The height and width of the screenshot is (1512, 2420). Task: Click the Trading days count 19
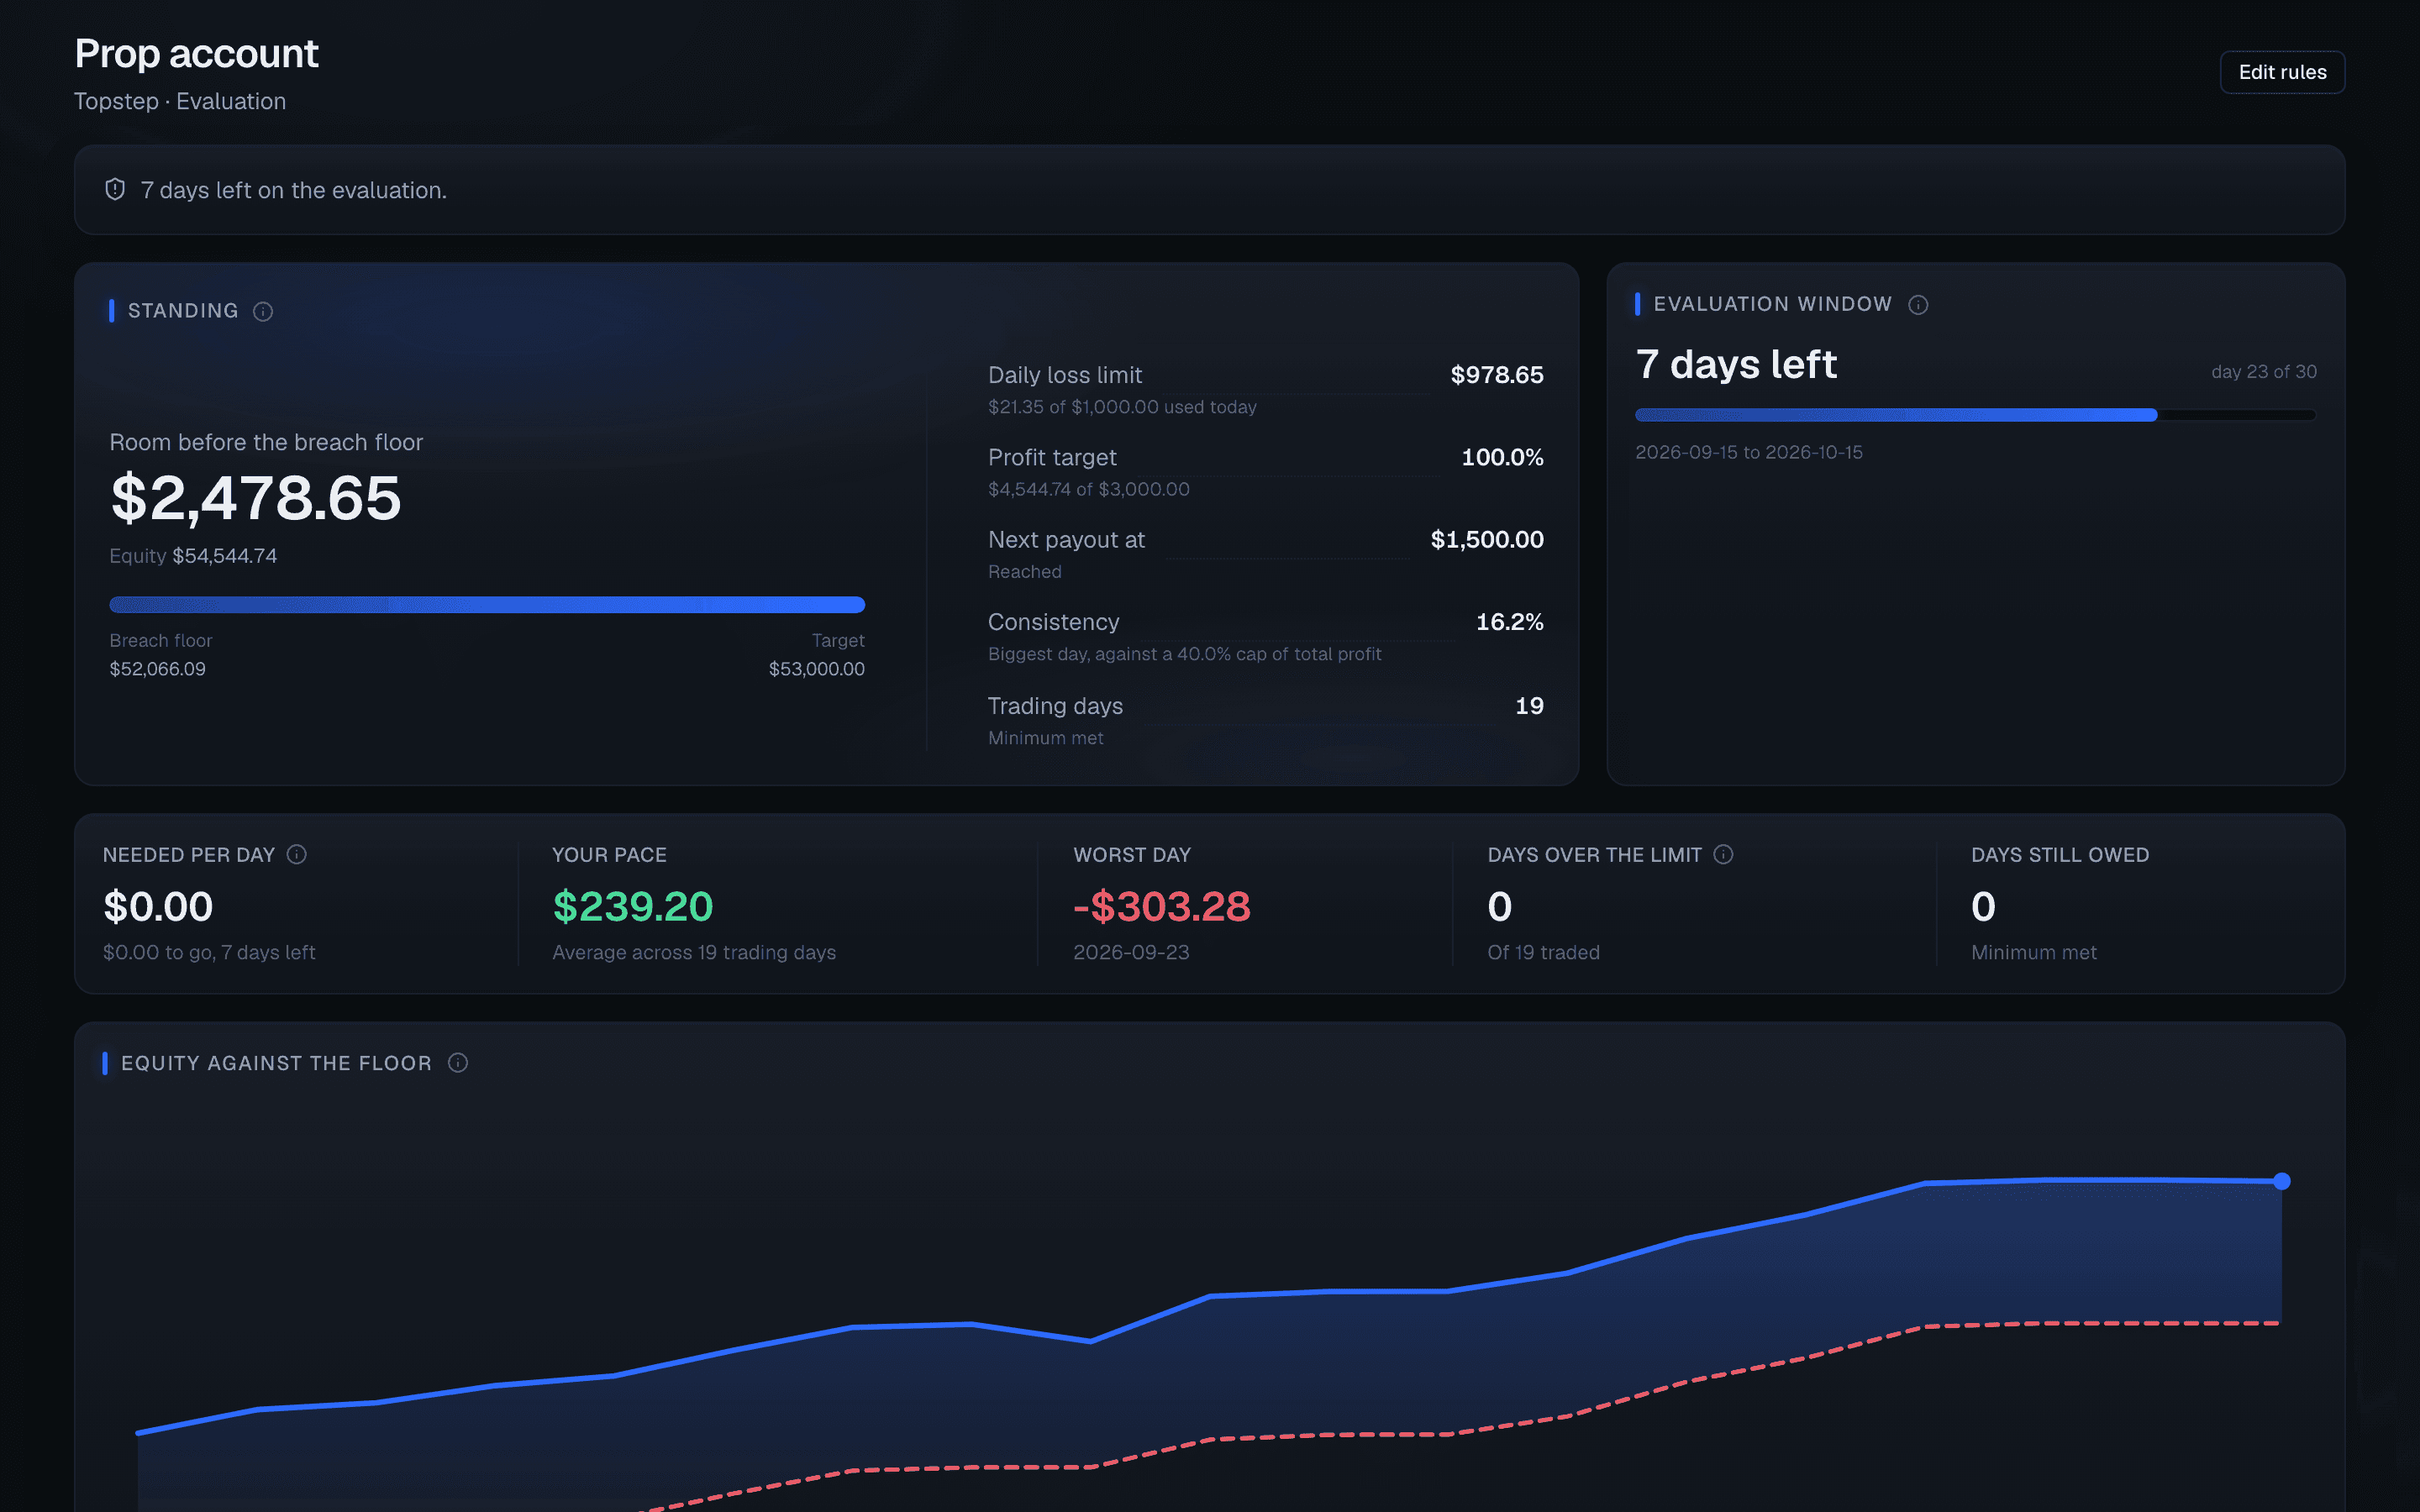click(1529, 706)
